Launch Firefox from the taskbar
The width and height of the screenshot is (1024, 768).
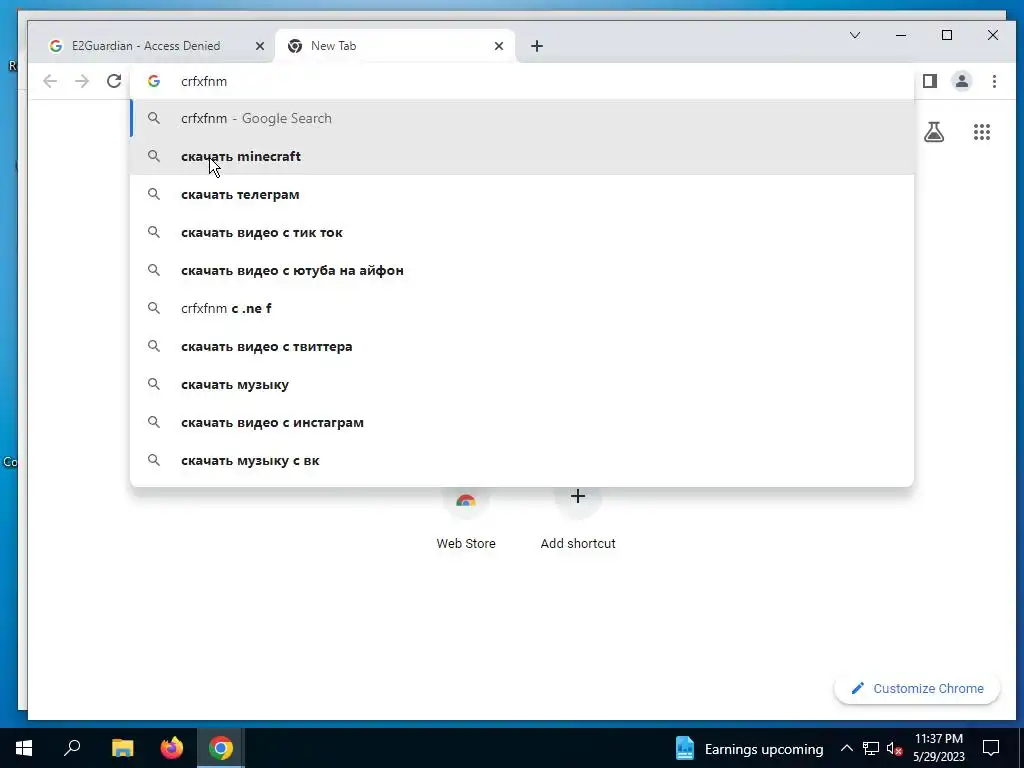click(172, 748)
